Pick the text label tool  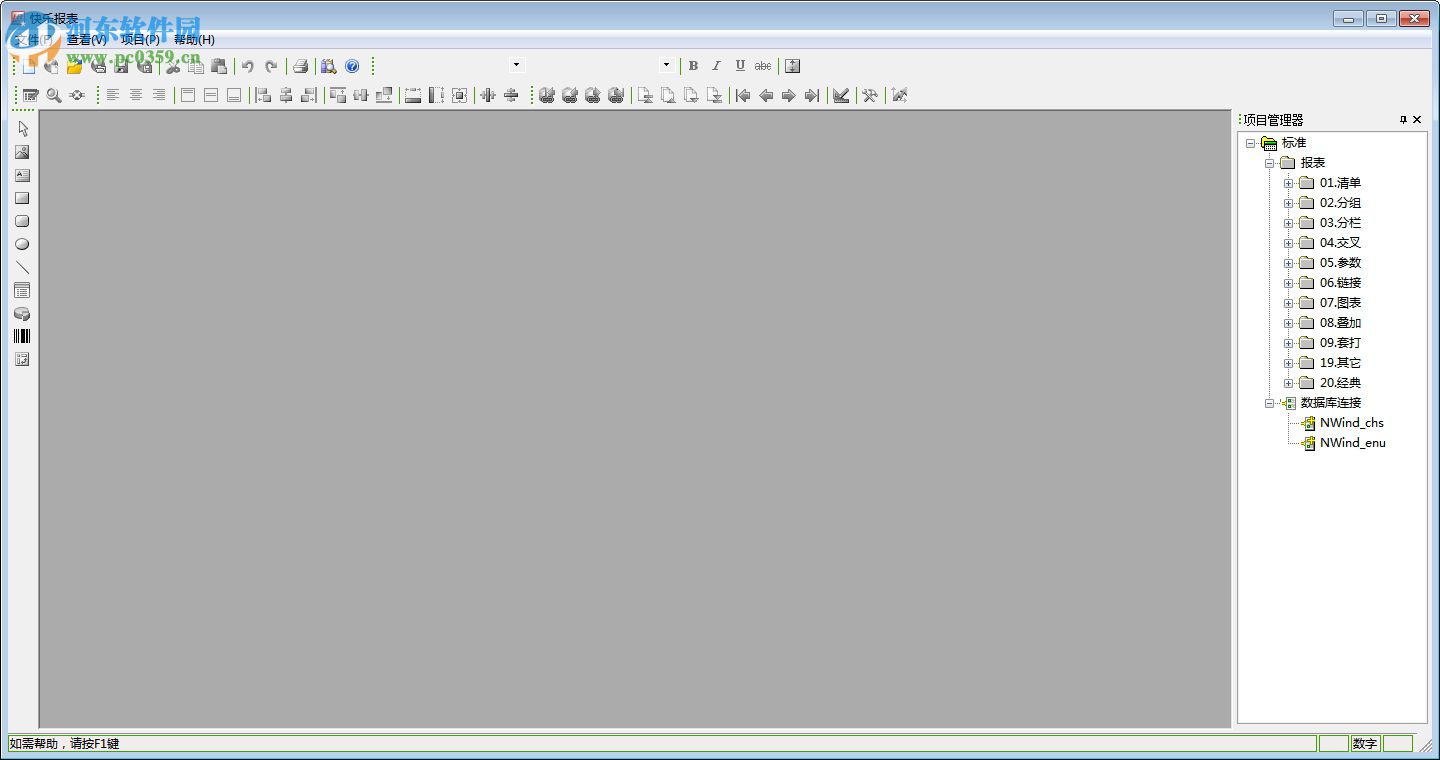pyautogui.click(x=22, y=175)
